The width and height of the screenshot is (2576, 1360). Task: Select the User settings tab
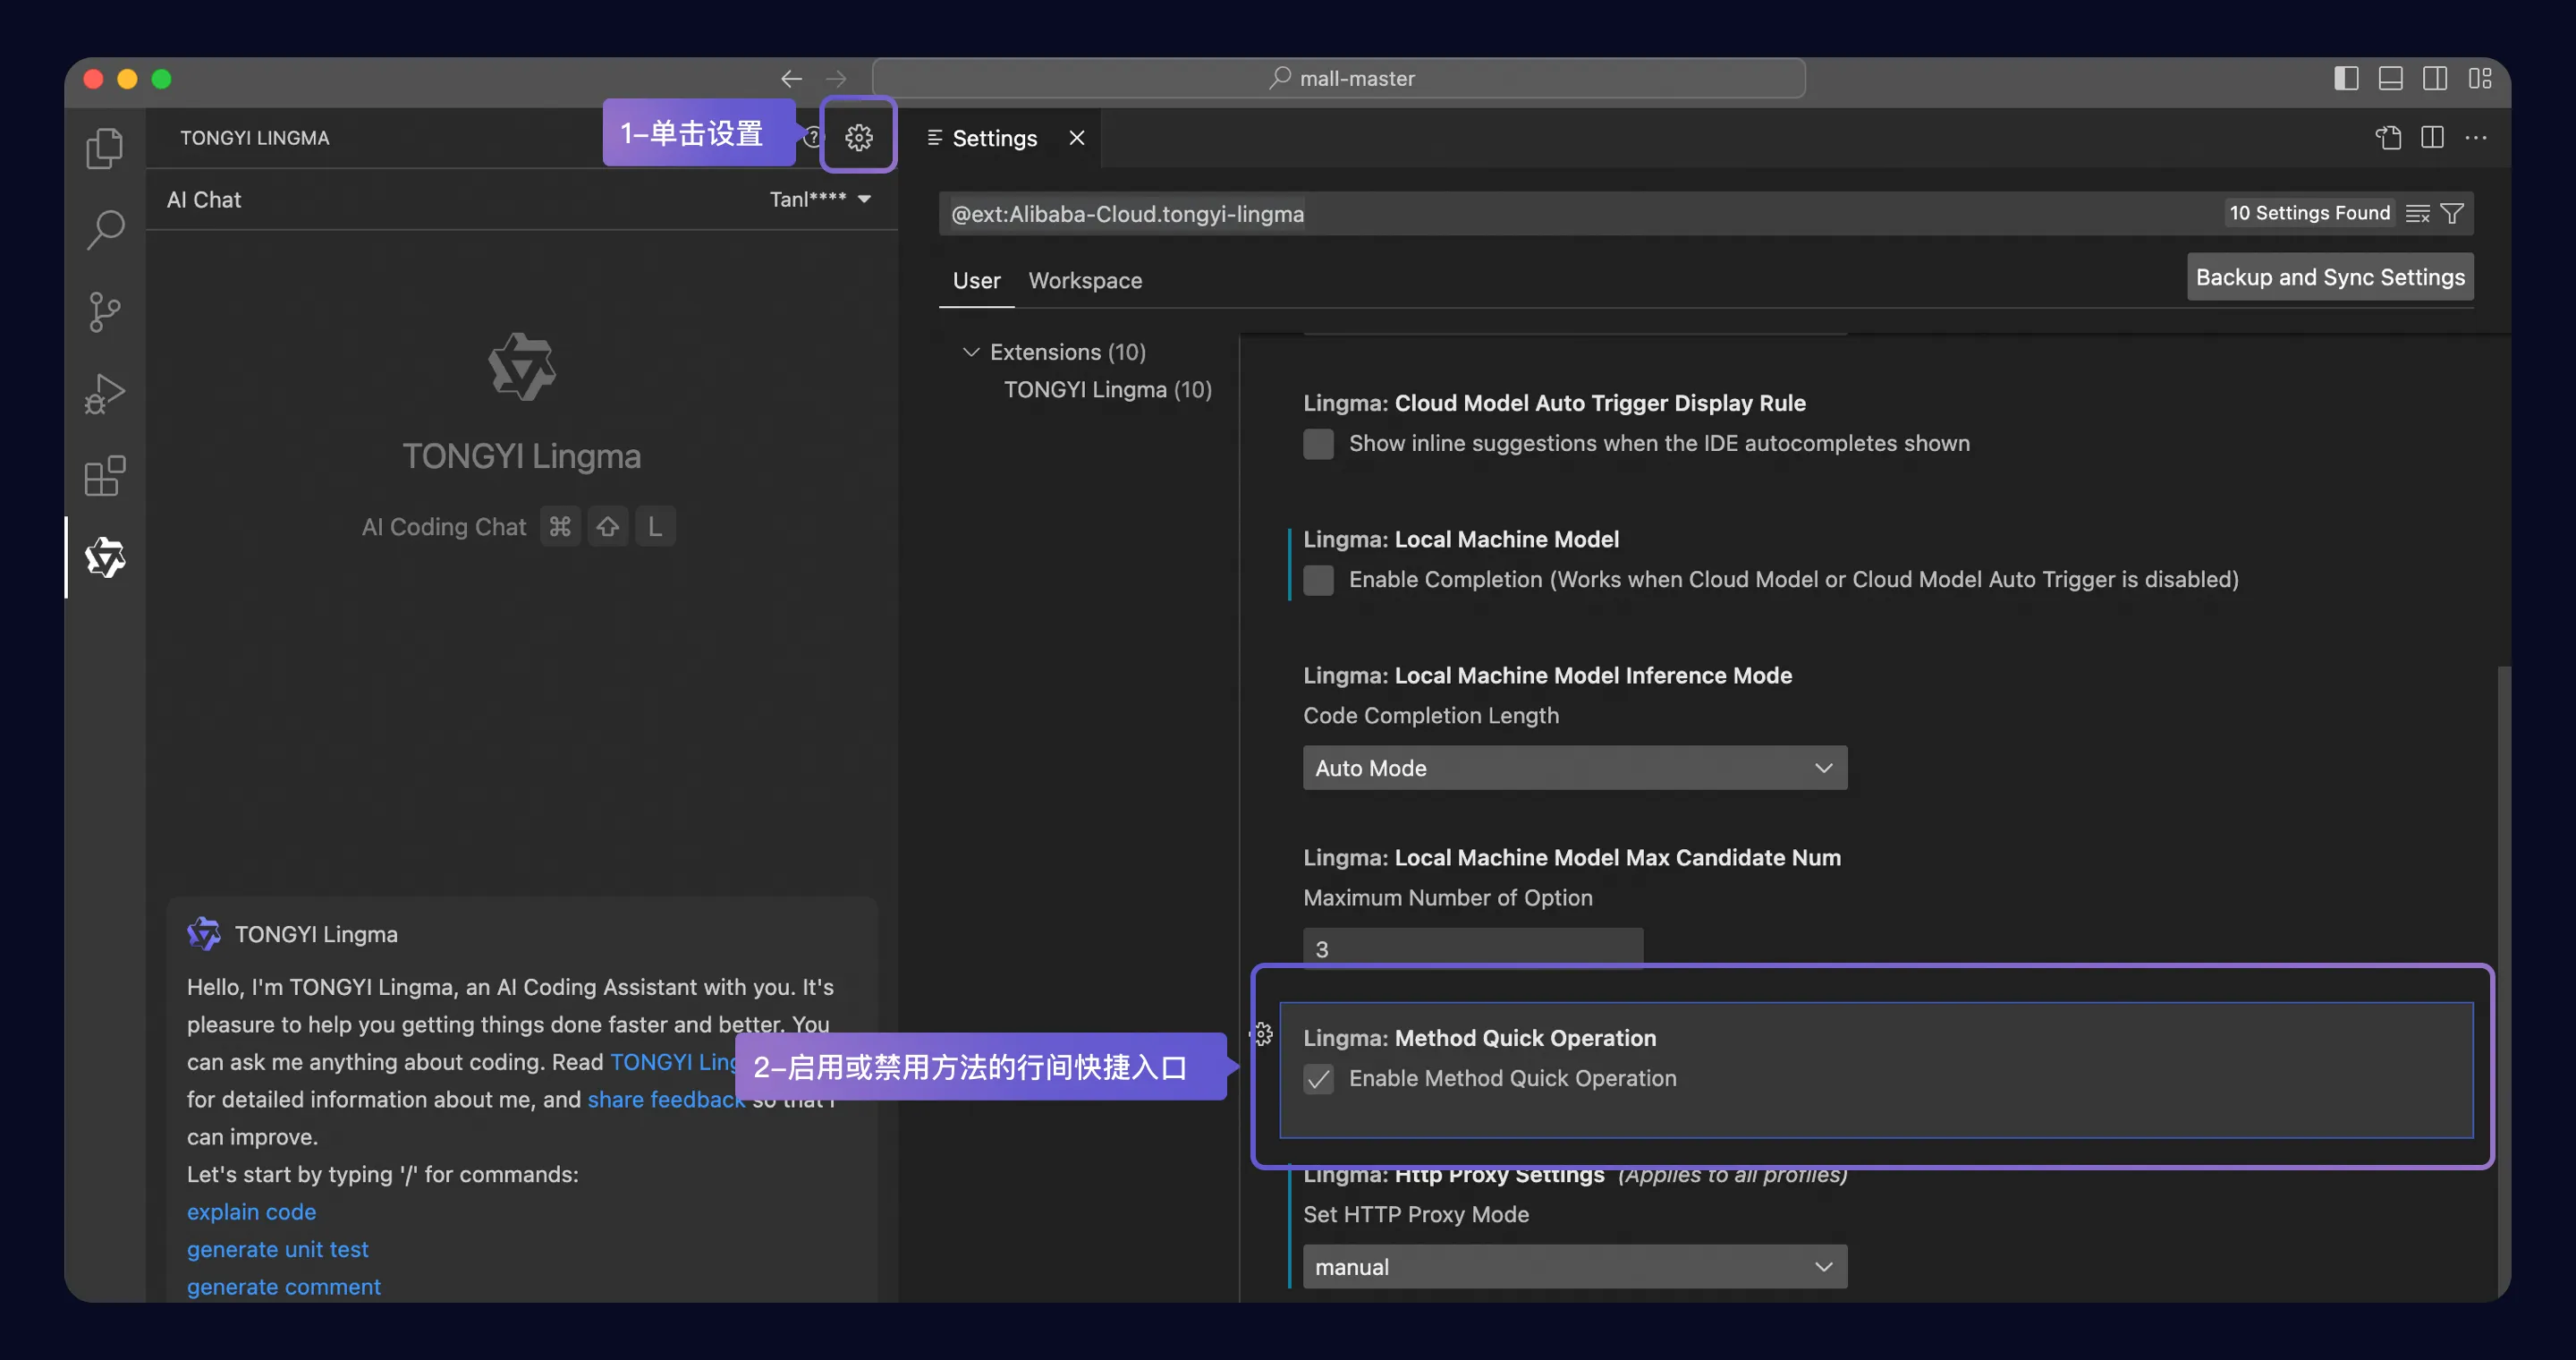tap(976, 280)
